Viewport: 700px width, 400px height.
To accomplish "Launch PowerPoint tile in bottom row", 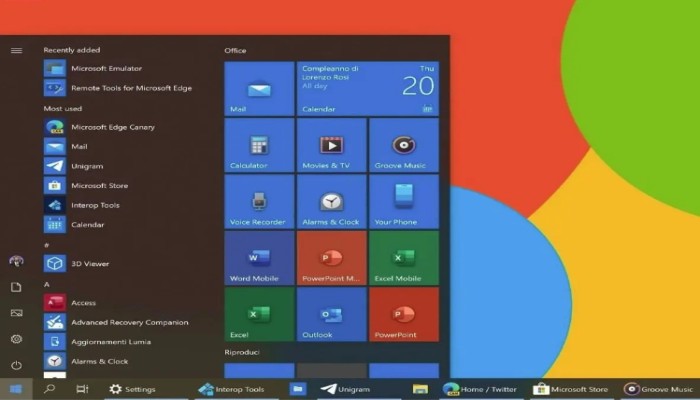I will tap(404, 314).
